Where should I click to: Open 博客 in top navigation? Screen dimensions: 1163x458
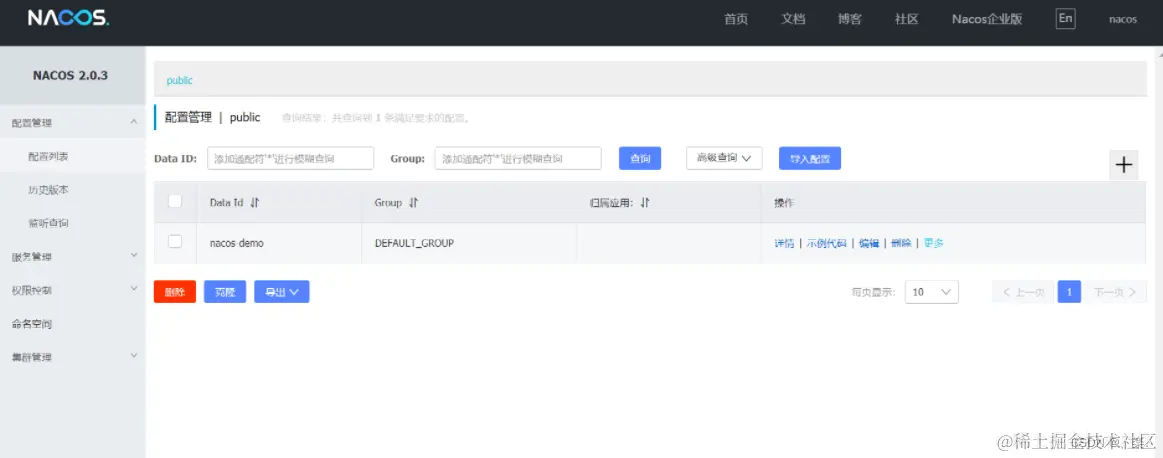pyautogui.click(x=850, y=19)
